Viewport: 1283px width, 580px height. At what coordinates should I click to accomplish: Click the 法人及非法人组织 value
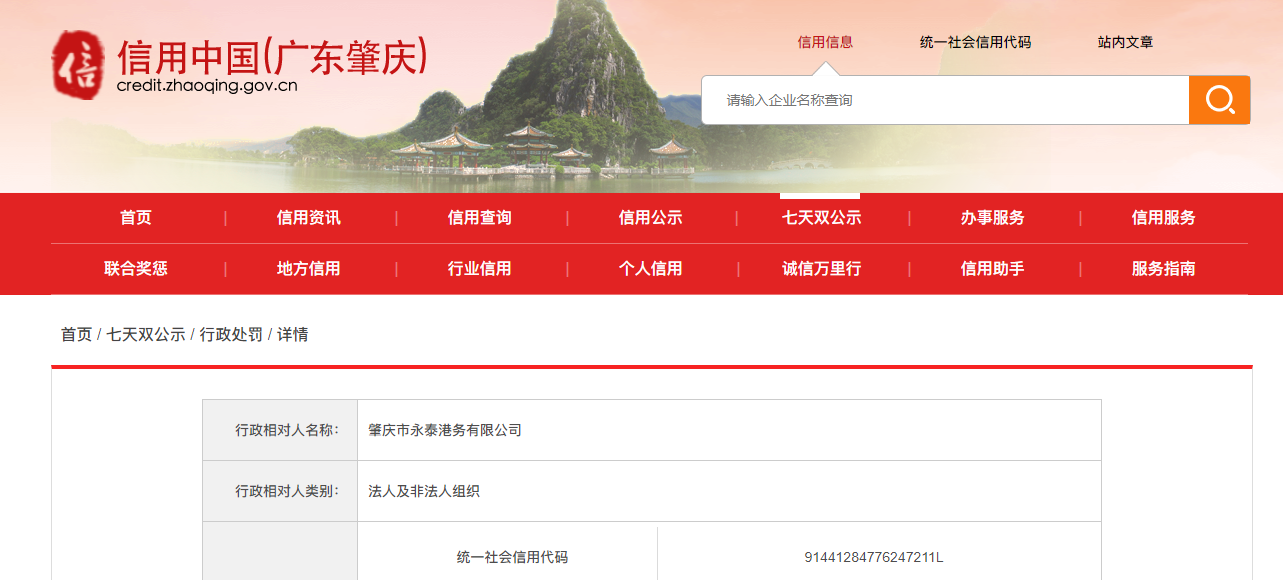[424, 492]
